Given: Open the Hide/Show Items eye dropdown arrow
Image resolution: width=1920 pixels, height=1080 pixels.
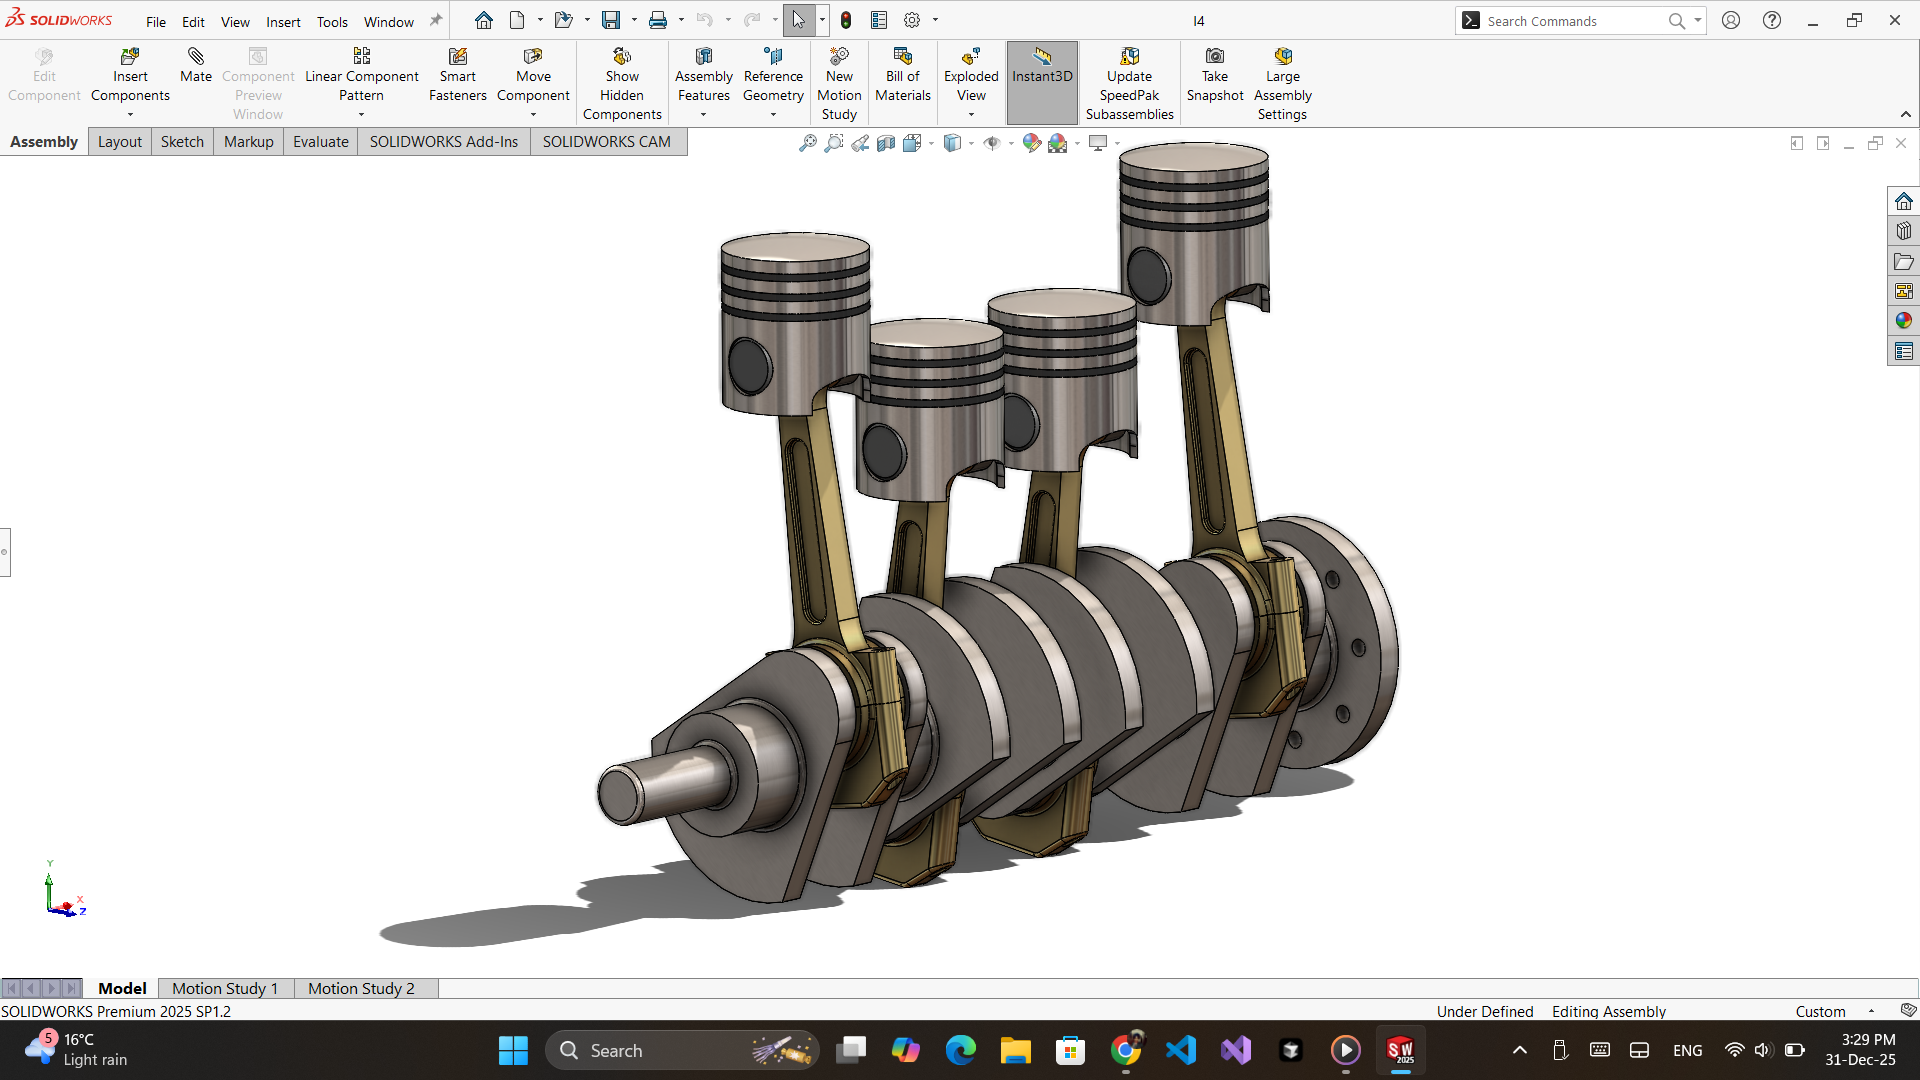Looking at the screenshot, I should pyautogui.click(x=1011, y=143).
